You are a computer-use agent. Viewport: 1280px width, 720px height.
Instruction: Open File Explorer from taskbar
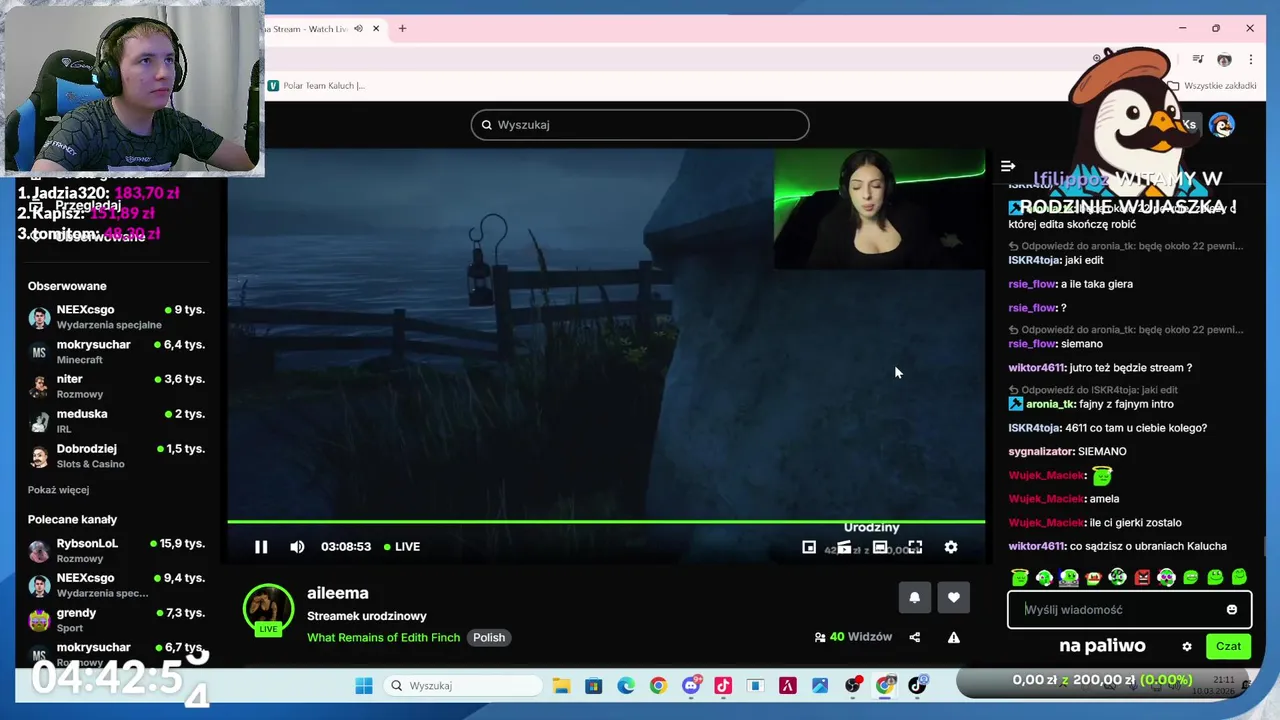point(561,686)
